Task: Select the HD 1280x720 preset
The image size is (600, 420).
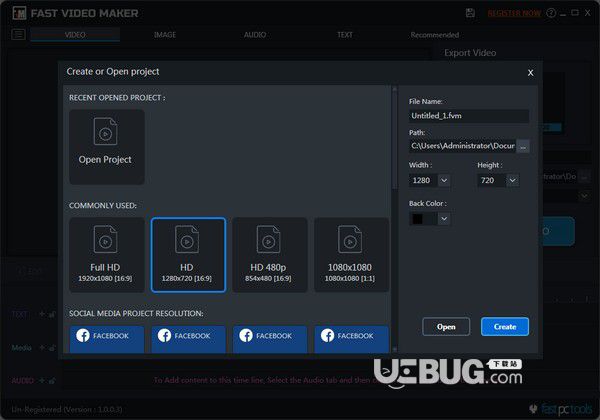Action: click(188, 255)
